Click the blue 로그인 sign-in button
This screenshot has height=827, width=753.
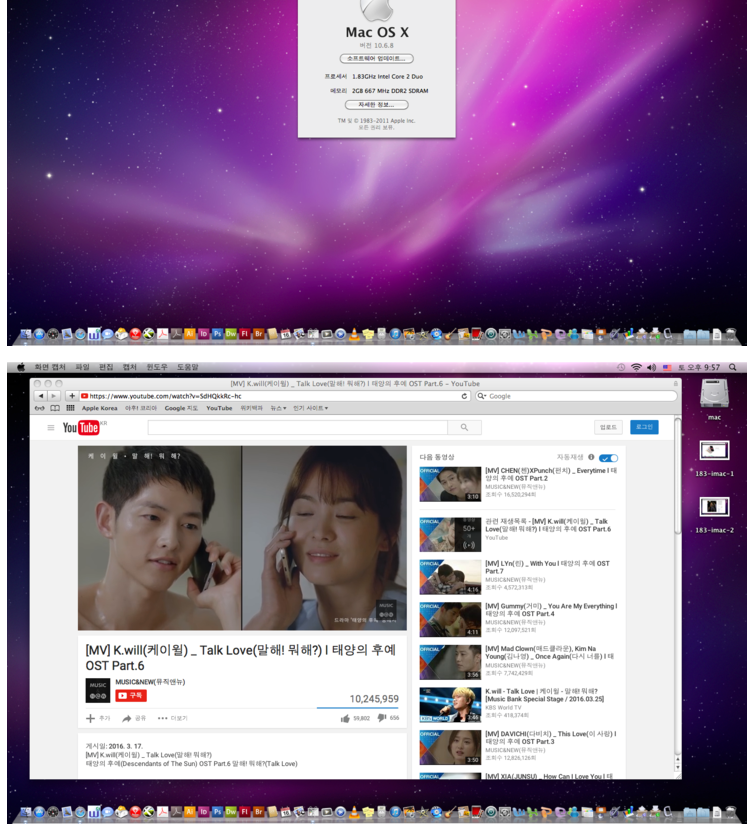pyautogui.click(x=644, y=427)
